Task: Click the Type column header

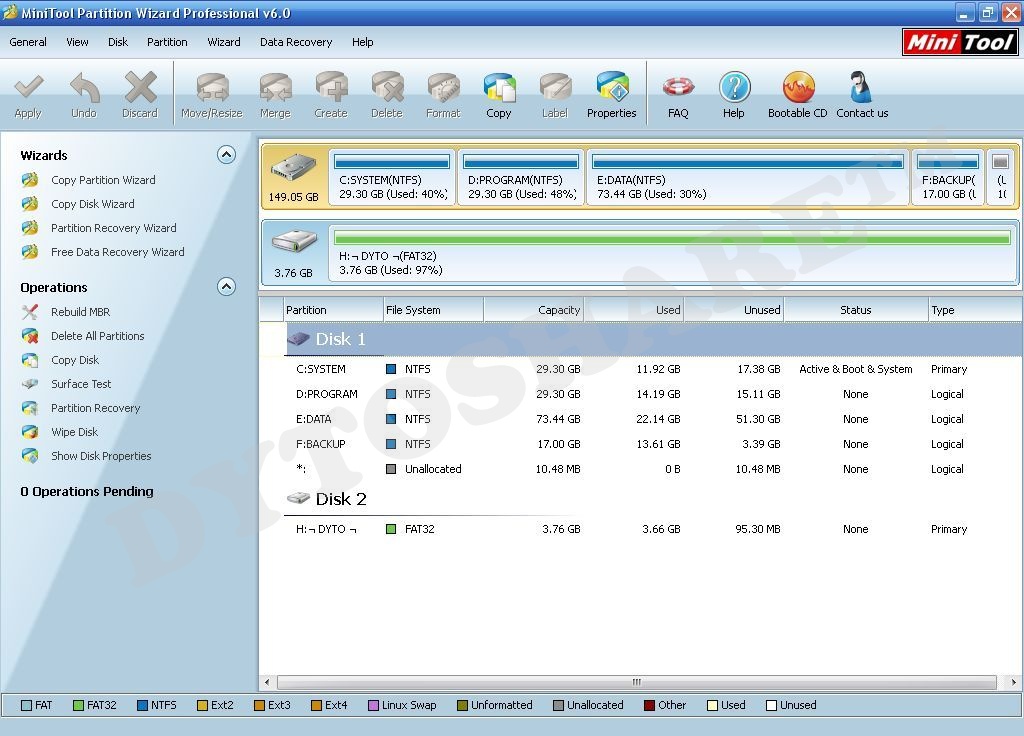Action: coord(976,310)
